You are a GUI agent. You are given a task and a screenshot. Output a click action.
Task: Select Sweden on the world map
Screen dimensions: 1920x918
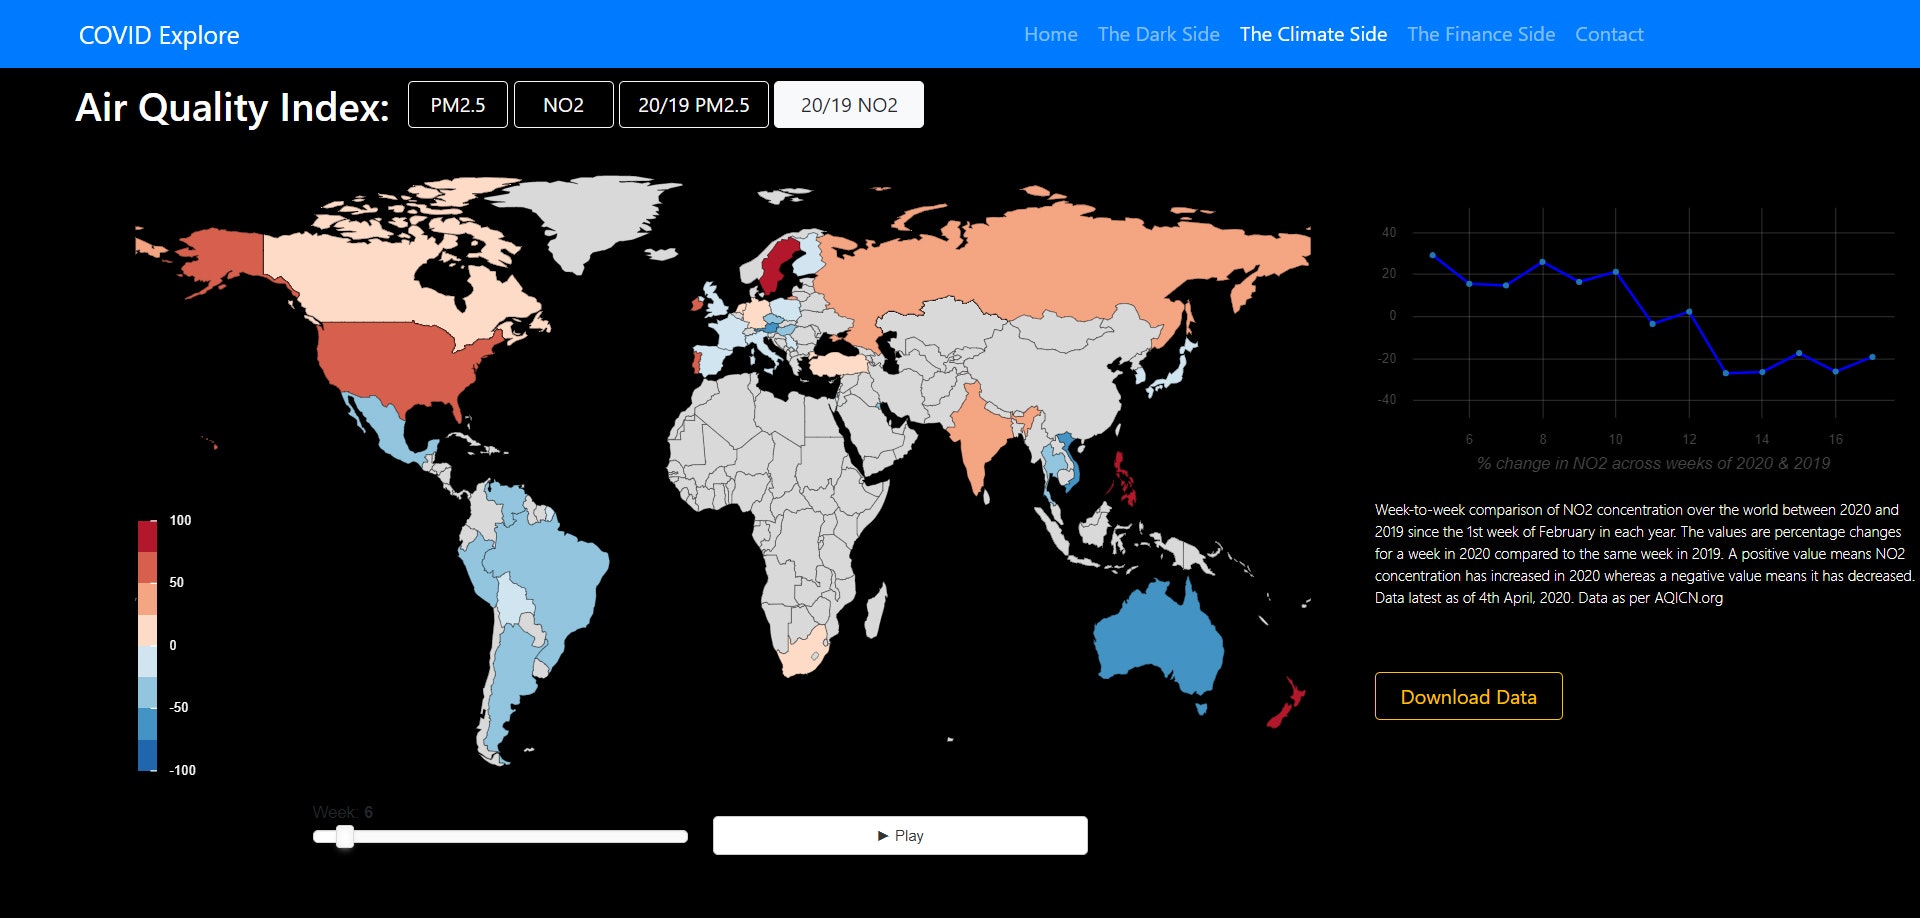coord(777,265)
